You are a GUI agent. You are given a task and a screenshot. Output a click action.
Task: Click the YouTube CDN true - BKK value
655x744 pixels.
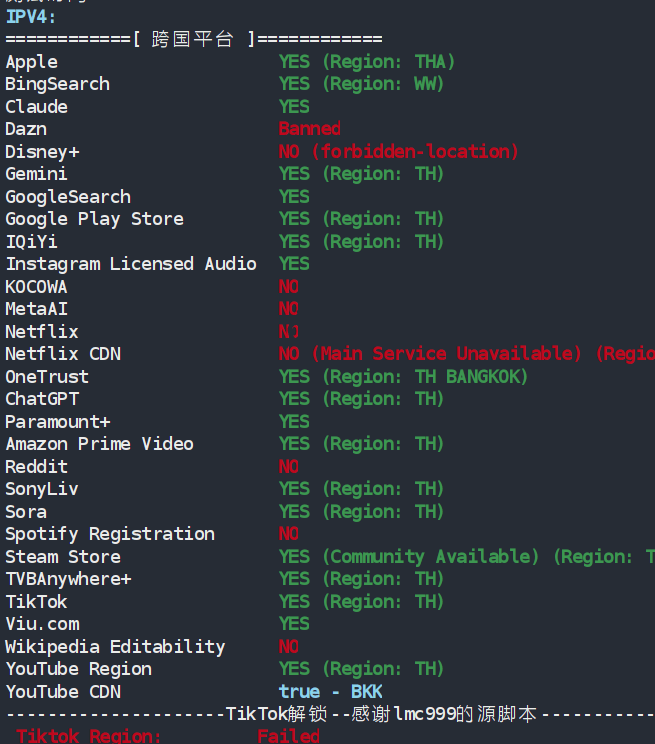coord(330,692)
